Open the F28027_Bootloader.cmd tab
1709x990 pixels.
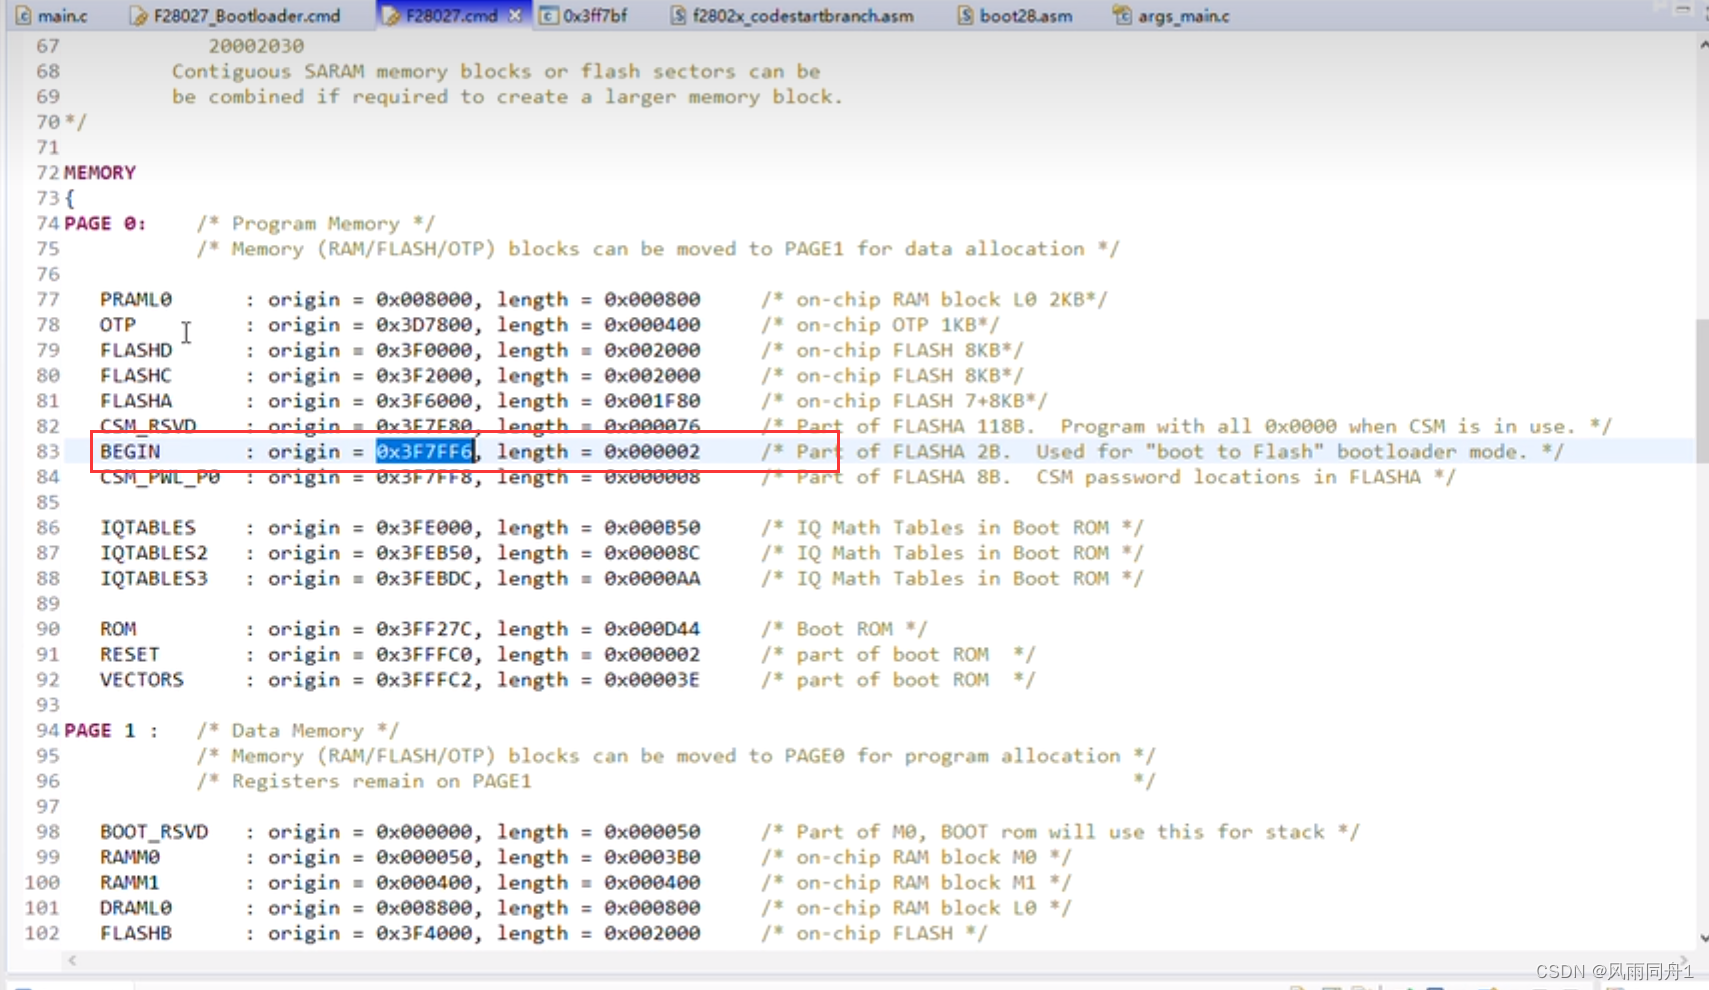point(237,15)
